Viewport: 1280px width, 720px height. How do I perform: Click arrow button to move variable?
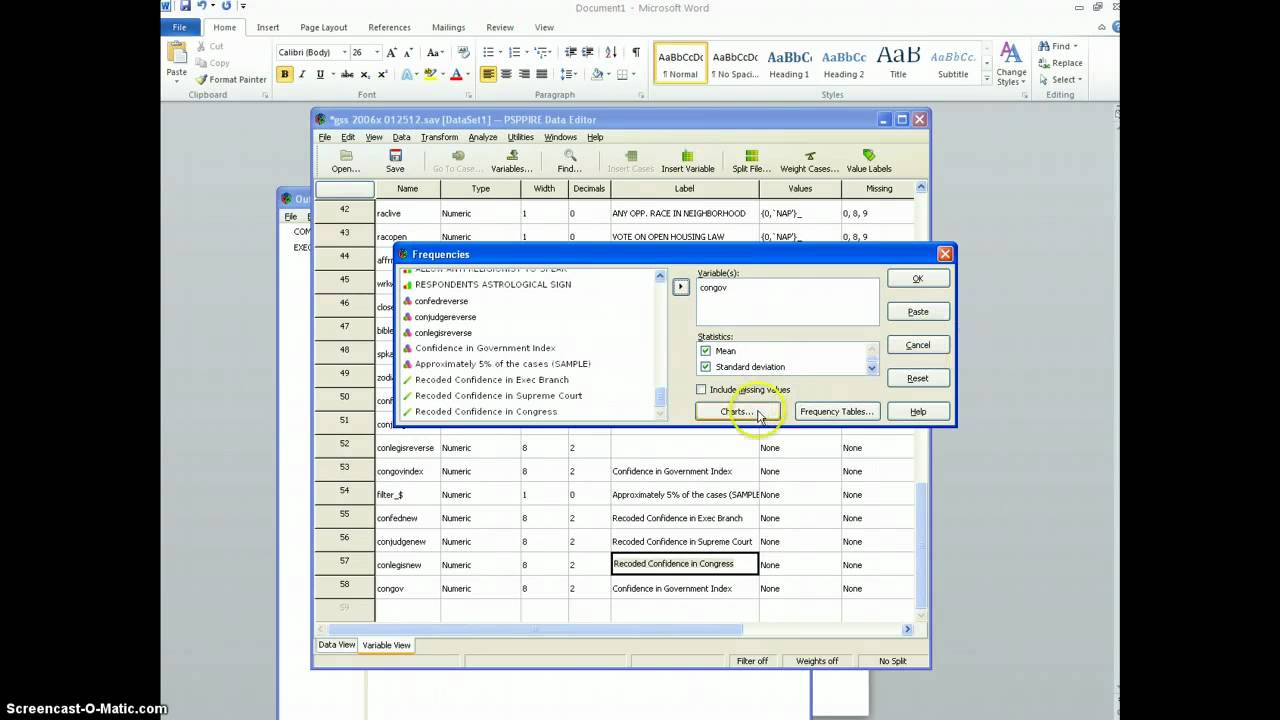click(x=680, y=287)
